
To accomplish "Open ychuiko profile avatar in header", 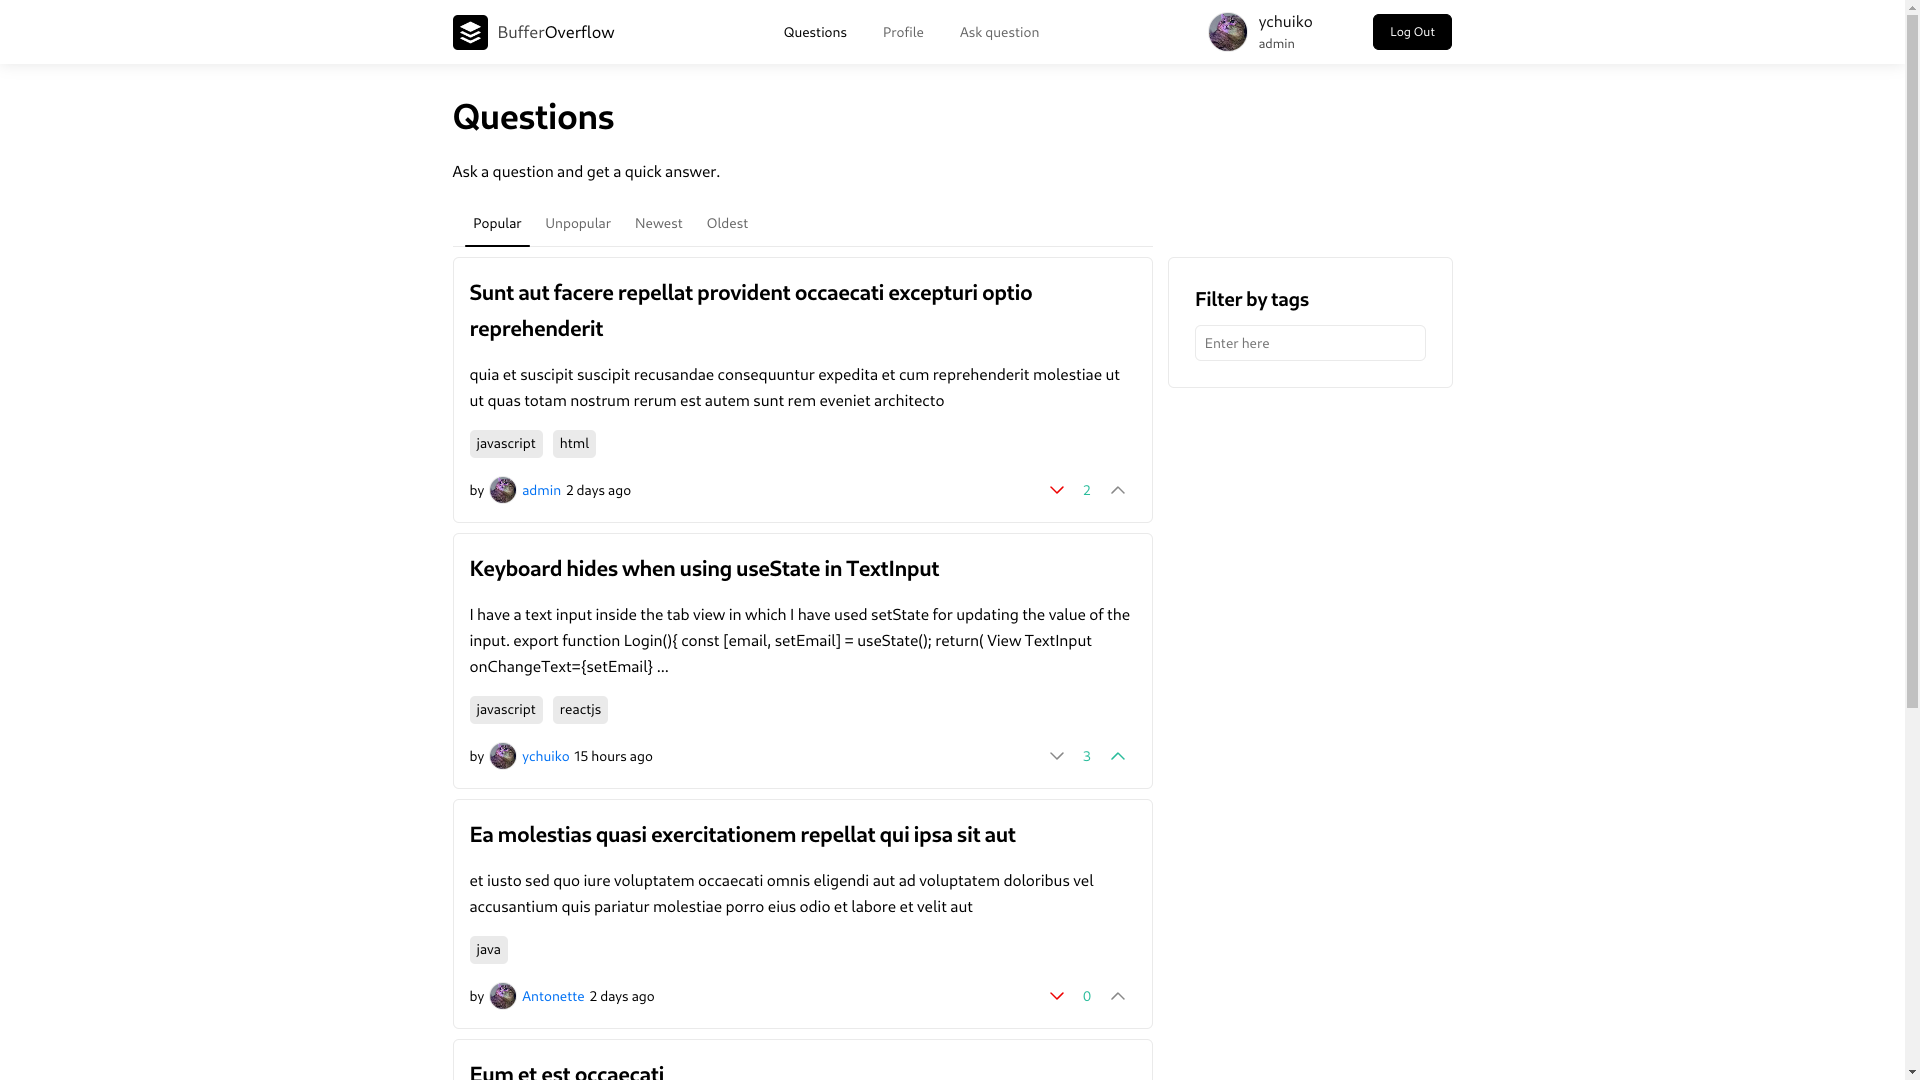I will [1228, 32].
